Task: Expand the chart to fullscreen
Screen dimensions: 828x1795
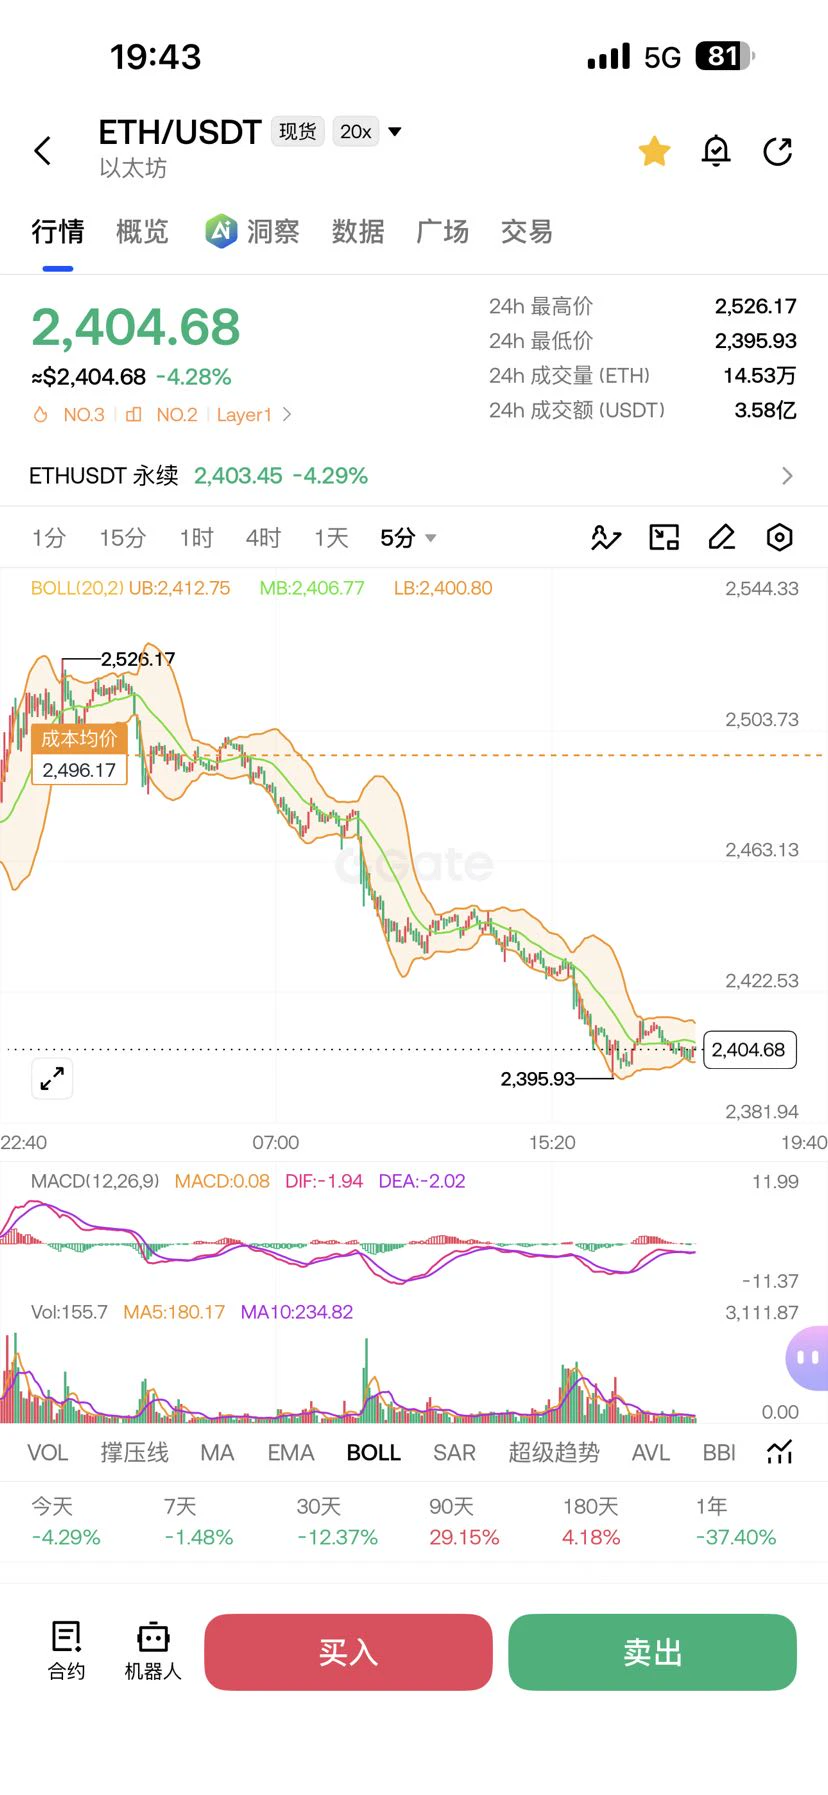Action: (52, 1078)
